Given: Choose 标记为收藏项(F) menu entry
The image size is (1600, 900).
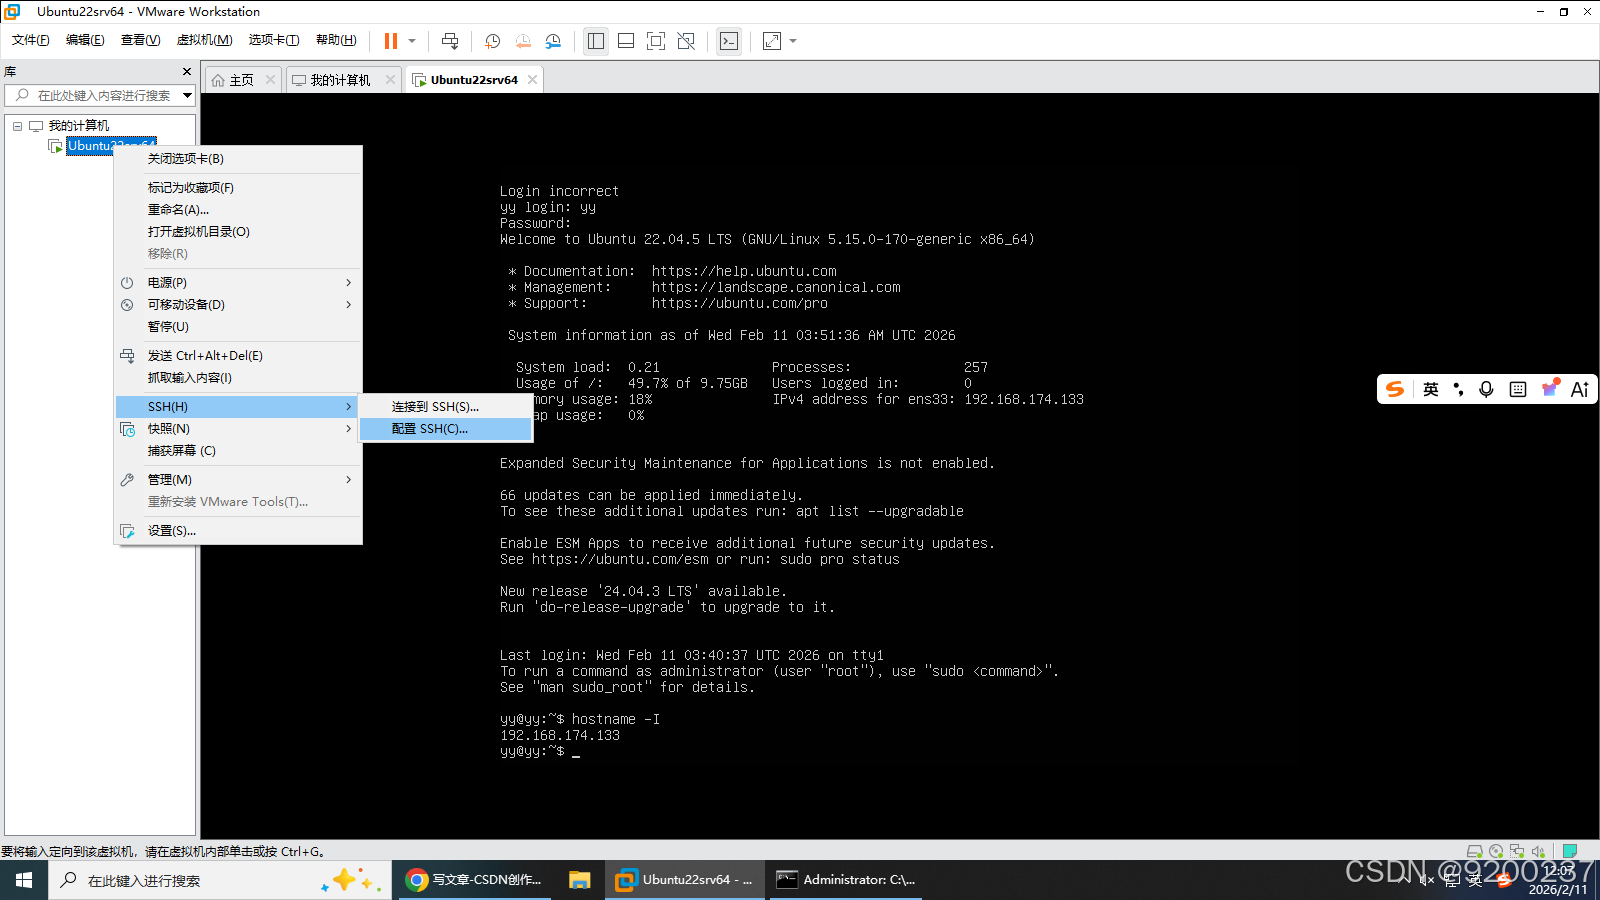Looking at the screenshot, I should [x=191, y=188].
